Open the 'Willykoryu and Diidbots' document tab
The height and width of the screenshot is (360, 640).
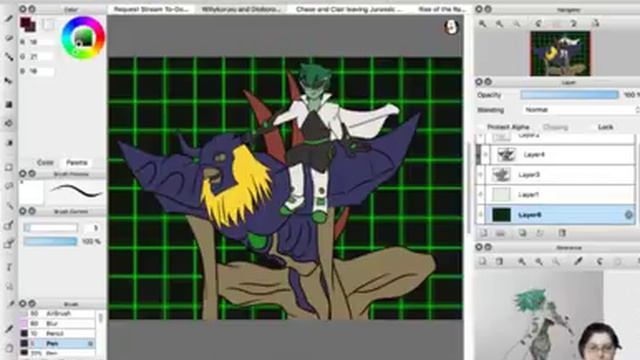click(x=241, y=9)
